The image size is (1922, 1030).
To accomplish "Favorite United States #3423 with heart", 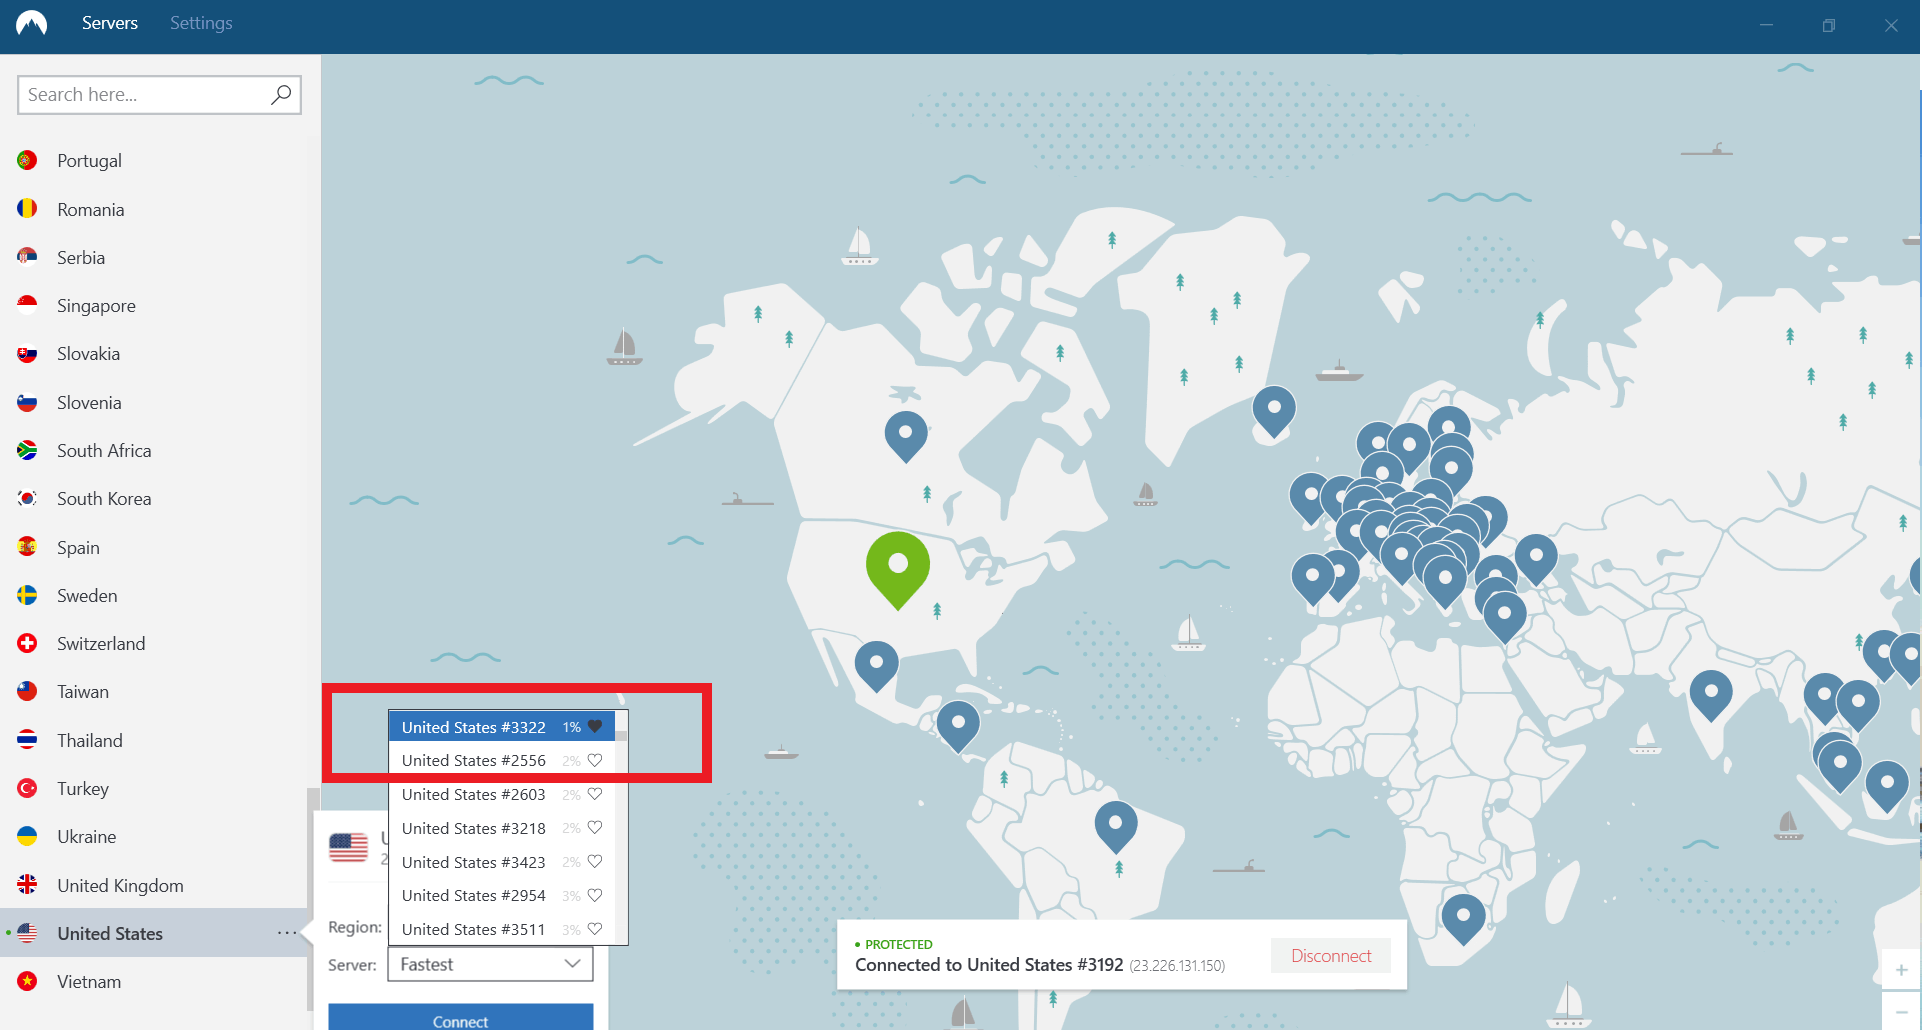I will tap(595, 862).
